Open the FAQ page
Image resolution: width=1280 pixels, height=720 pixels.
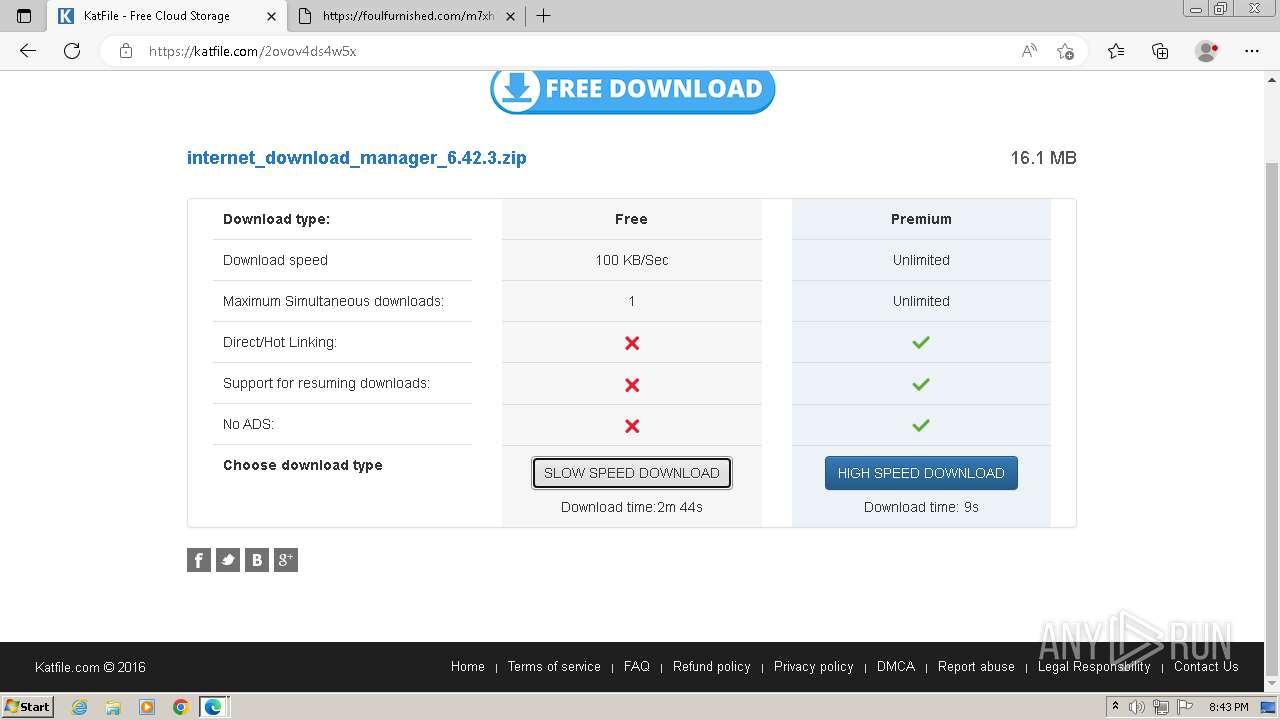point(637,666)
